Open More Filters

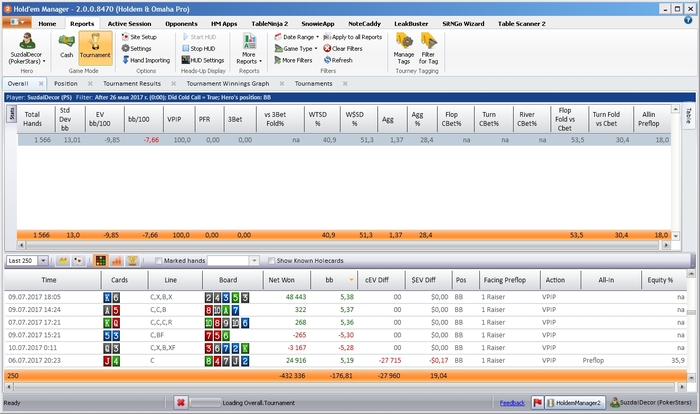[293, 60]
